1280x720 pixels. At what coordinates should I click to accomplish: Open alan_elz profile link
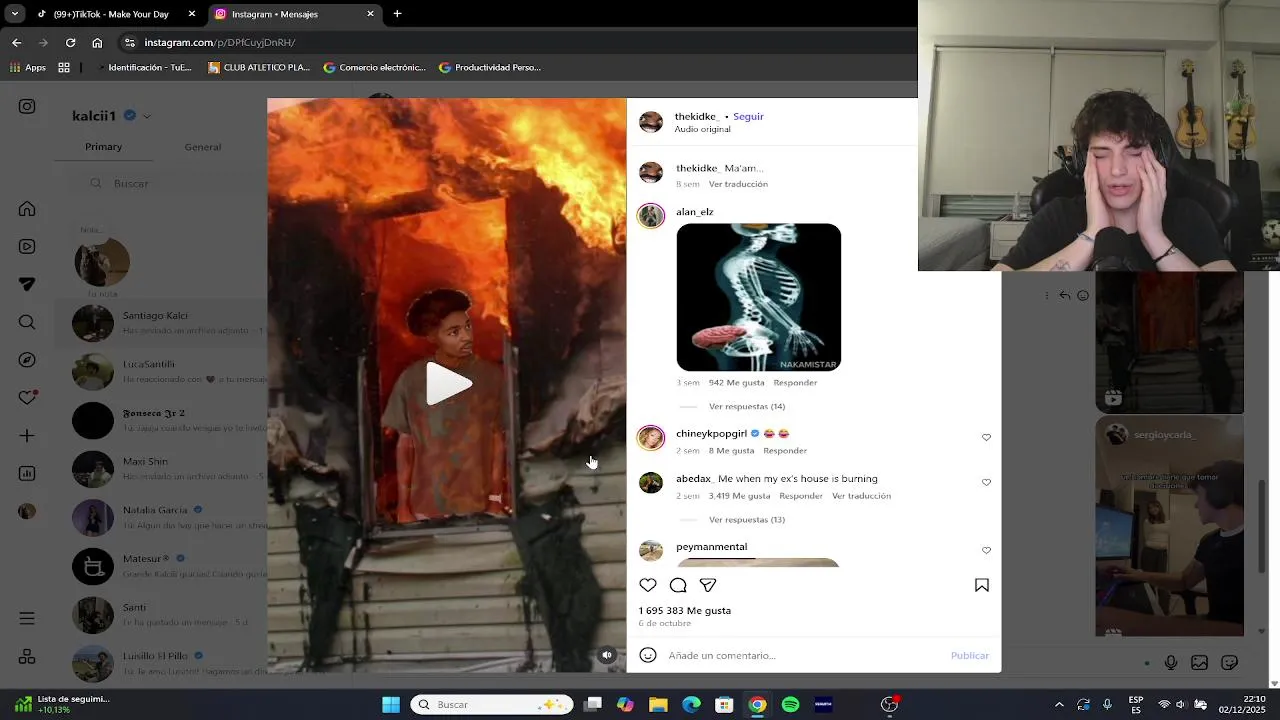(x=694, y=212)
